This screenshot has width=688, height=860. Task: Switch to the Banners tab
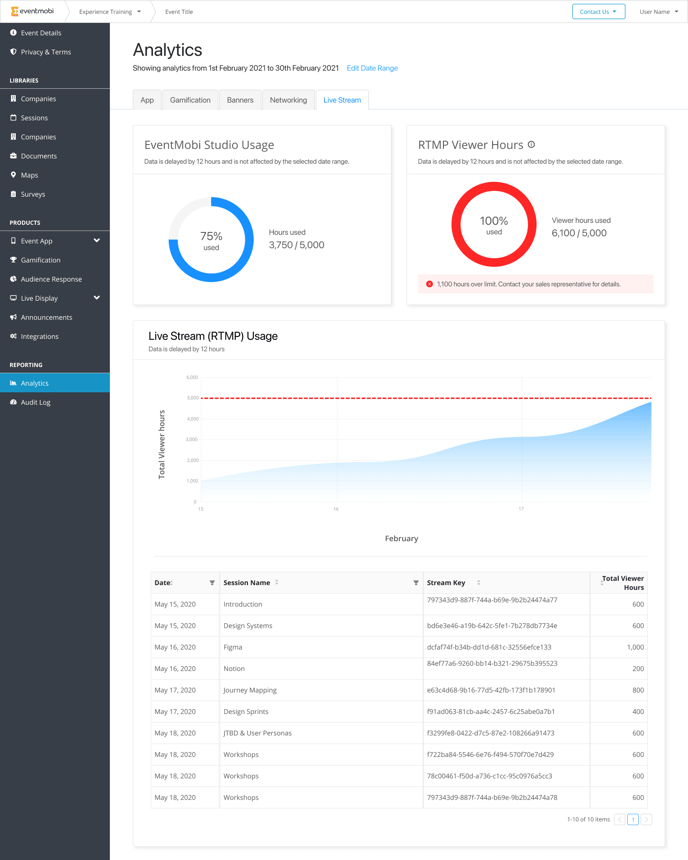[240, 100]
